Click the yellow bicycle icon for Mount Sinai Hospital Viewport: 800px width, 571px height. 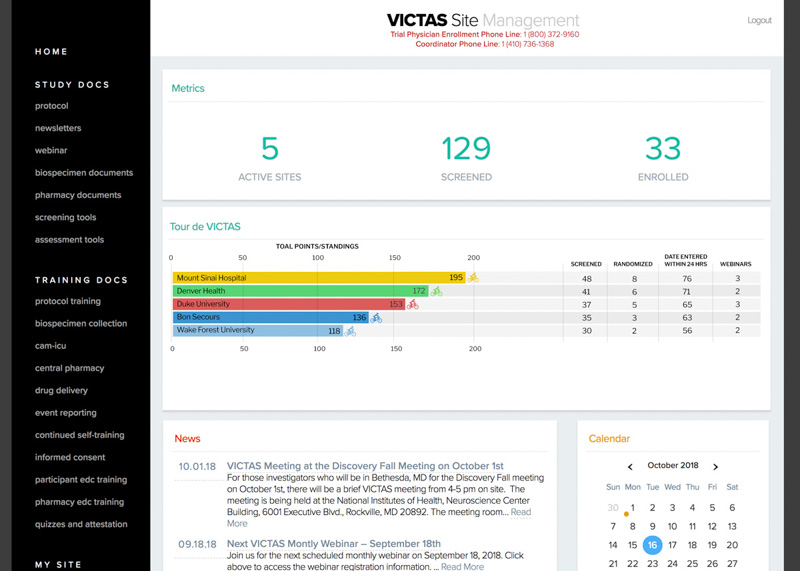click(x=473, y=278)
